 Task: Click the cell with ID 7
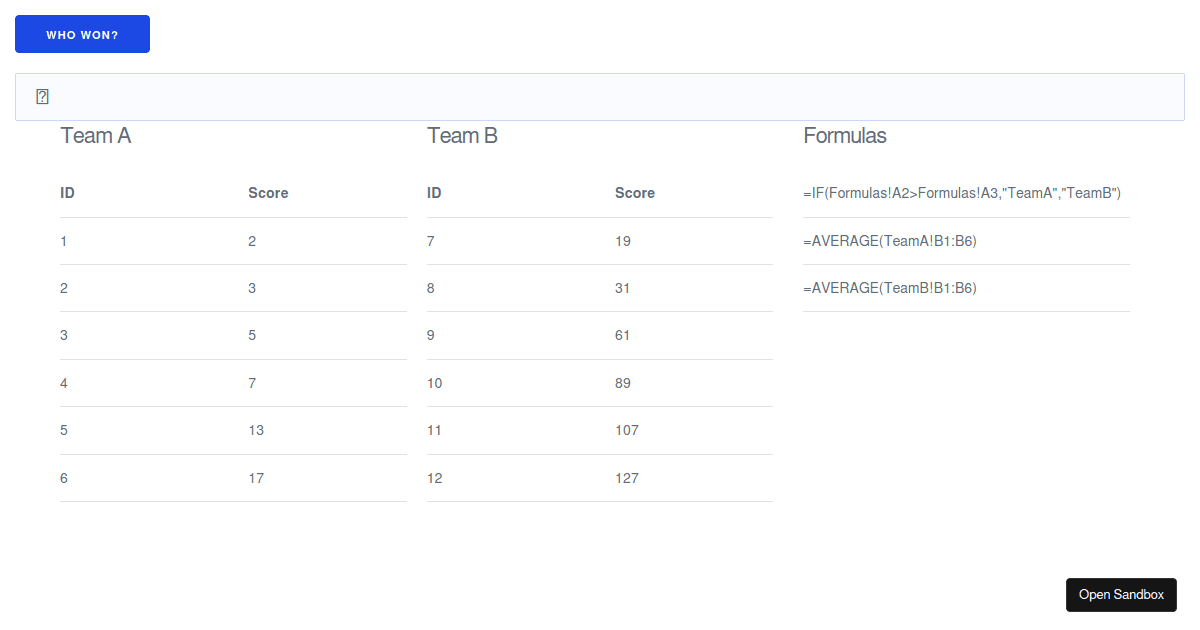430,241
